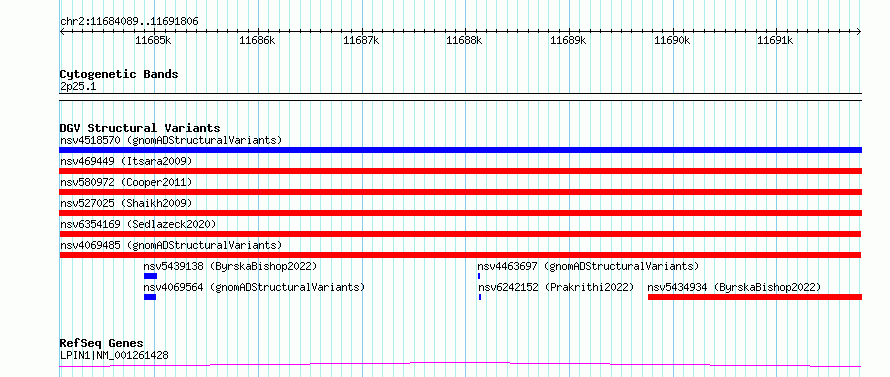
Task: Click the 11687k ruler tick label
Action: coord(361,40)
